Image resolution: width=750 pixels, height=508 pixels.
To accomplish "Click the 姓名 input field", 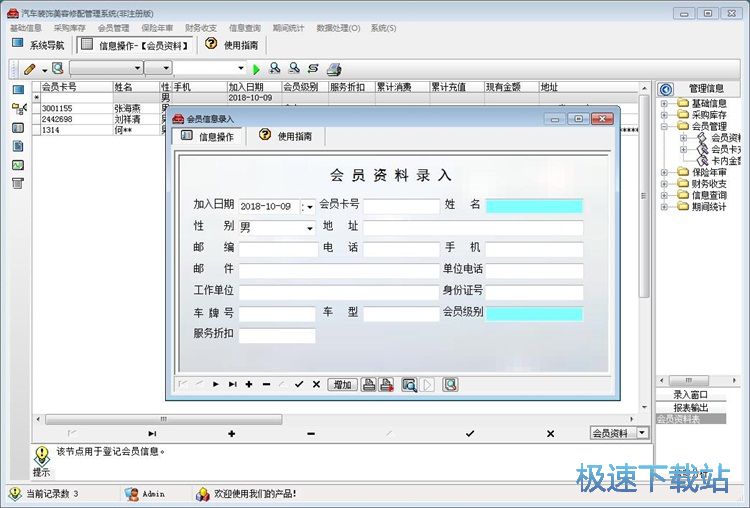I will pyautogui.click(x=534, y=206).
